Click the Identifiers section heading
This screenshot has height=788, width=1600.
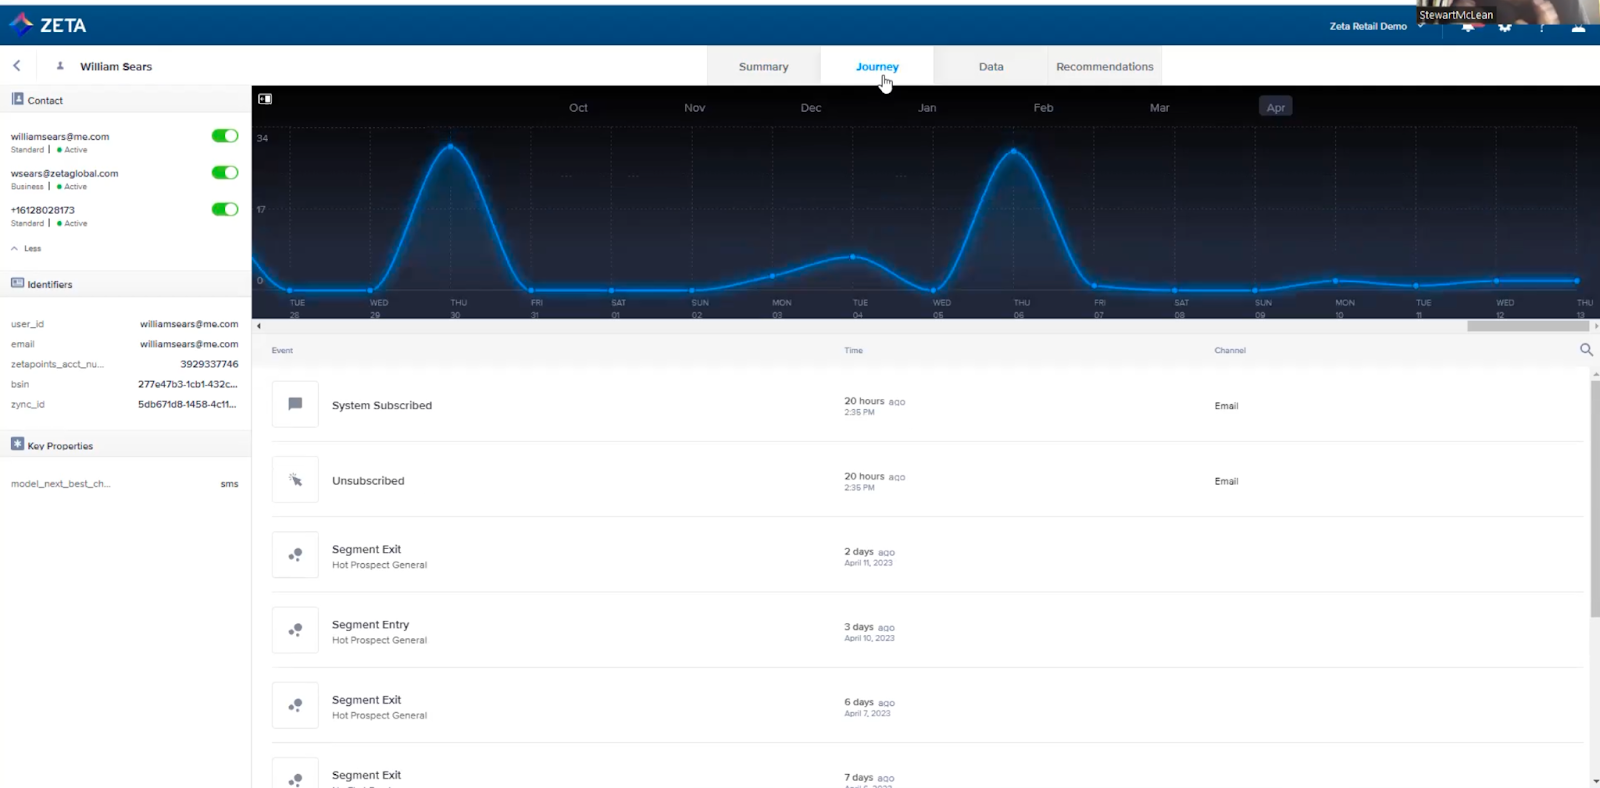click(50, 284)
